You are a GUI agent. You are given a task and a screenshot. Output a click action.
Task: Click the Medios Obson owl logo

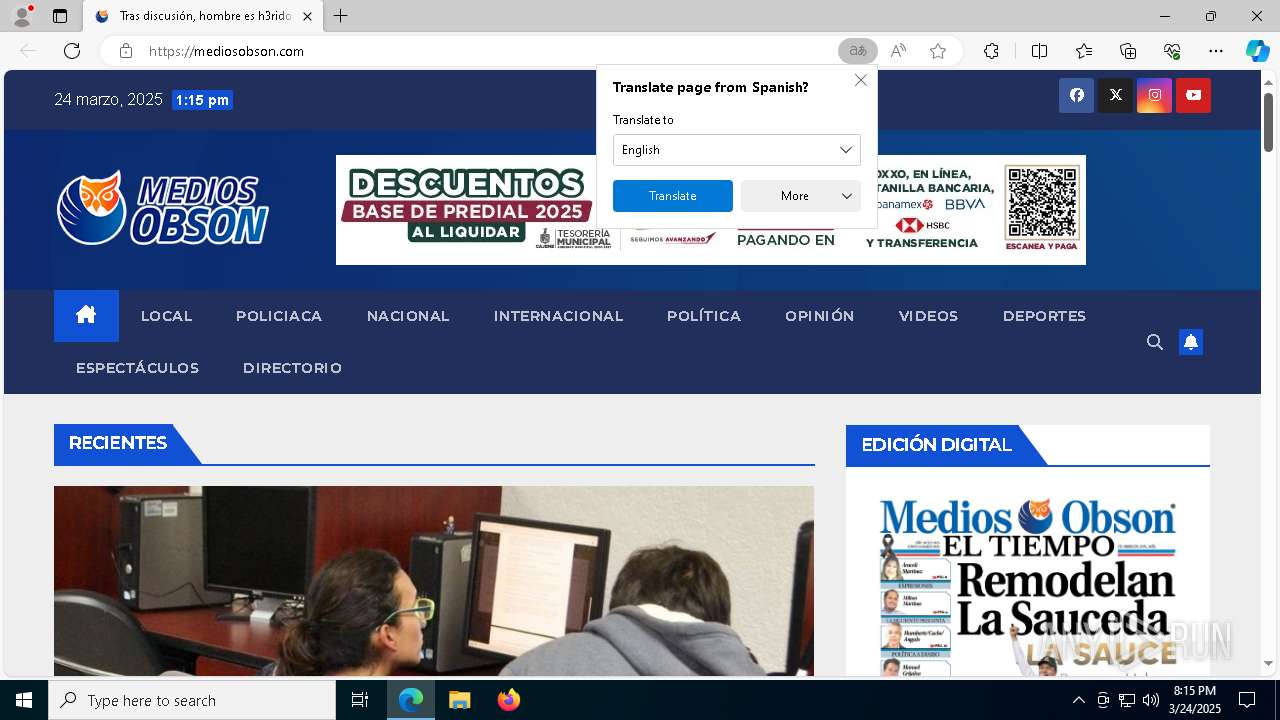pos(163,208)
